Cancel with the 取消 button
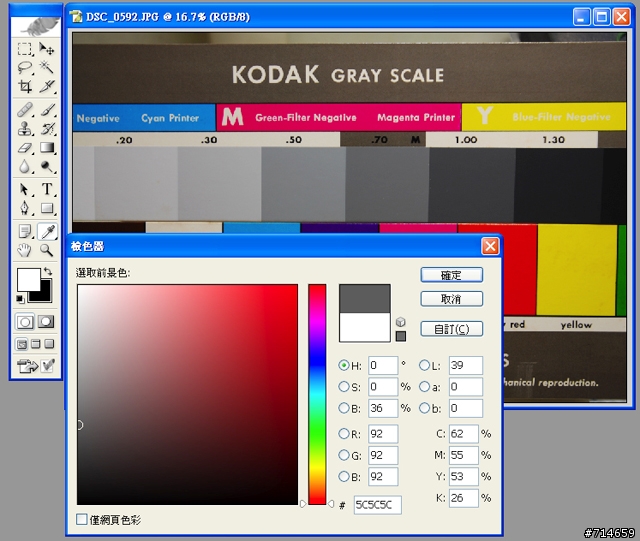640x541 pixels. pos(451,299)
